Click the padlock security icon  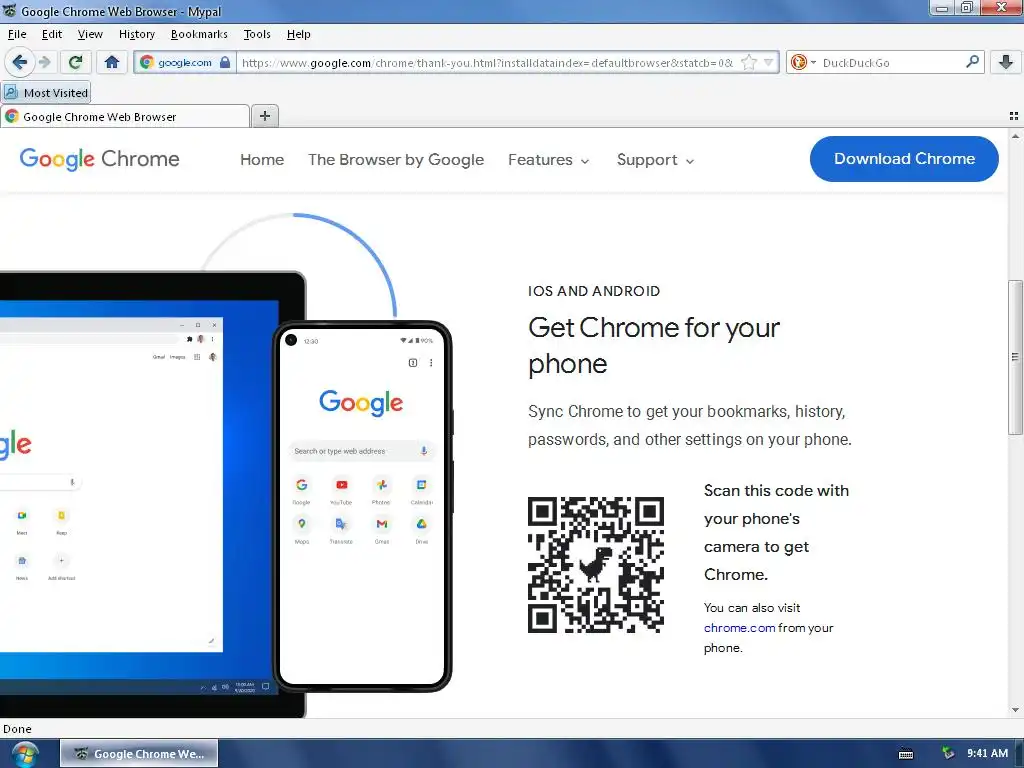tap(225, 63)
